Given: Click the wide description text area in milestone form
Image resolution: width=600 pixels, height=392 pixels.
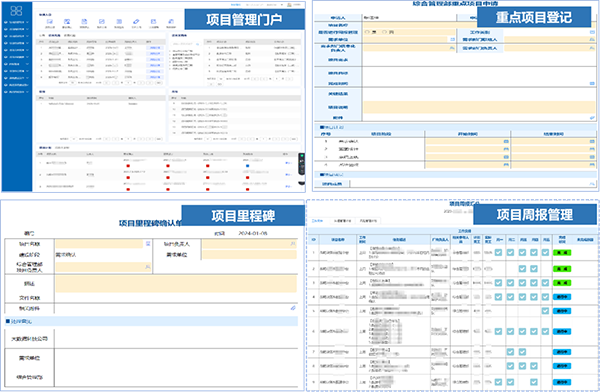Looking at the screenshot, I should pyautogui.click(x=176, y=284).
